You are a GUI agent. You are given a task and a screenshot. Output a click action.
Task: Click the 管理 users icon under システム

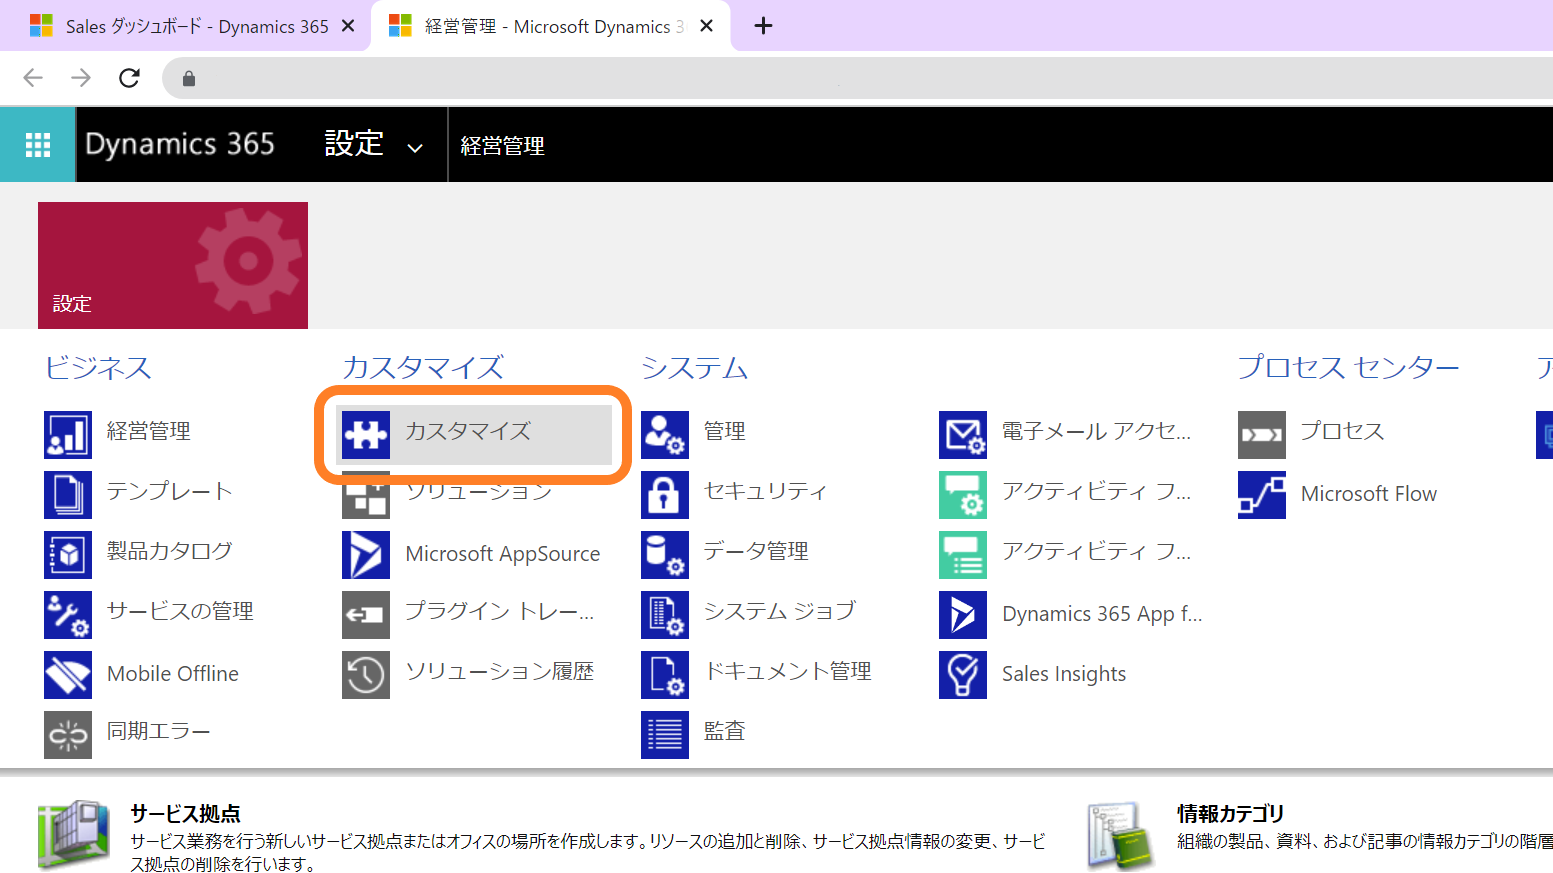665,435
